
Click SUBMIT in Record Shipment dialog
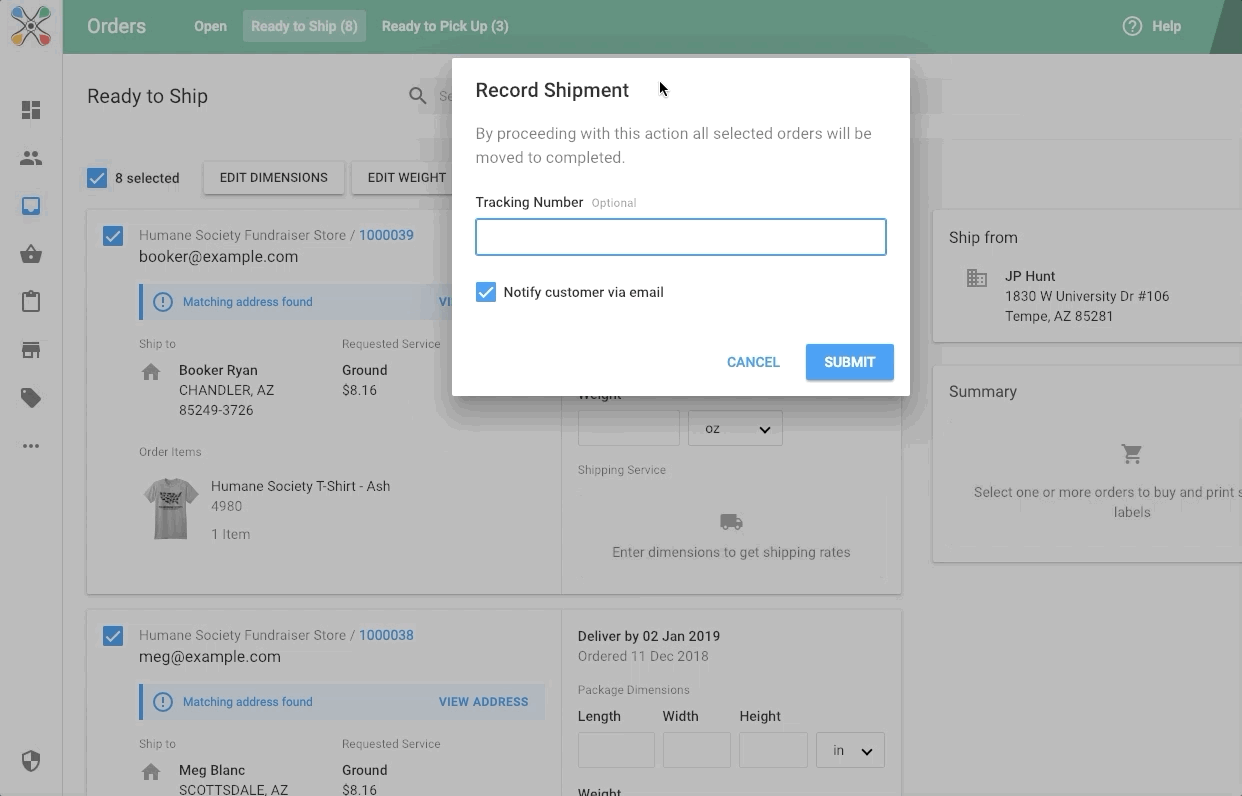tap(850, 362)
